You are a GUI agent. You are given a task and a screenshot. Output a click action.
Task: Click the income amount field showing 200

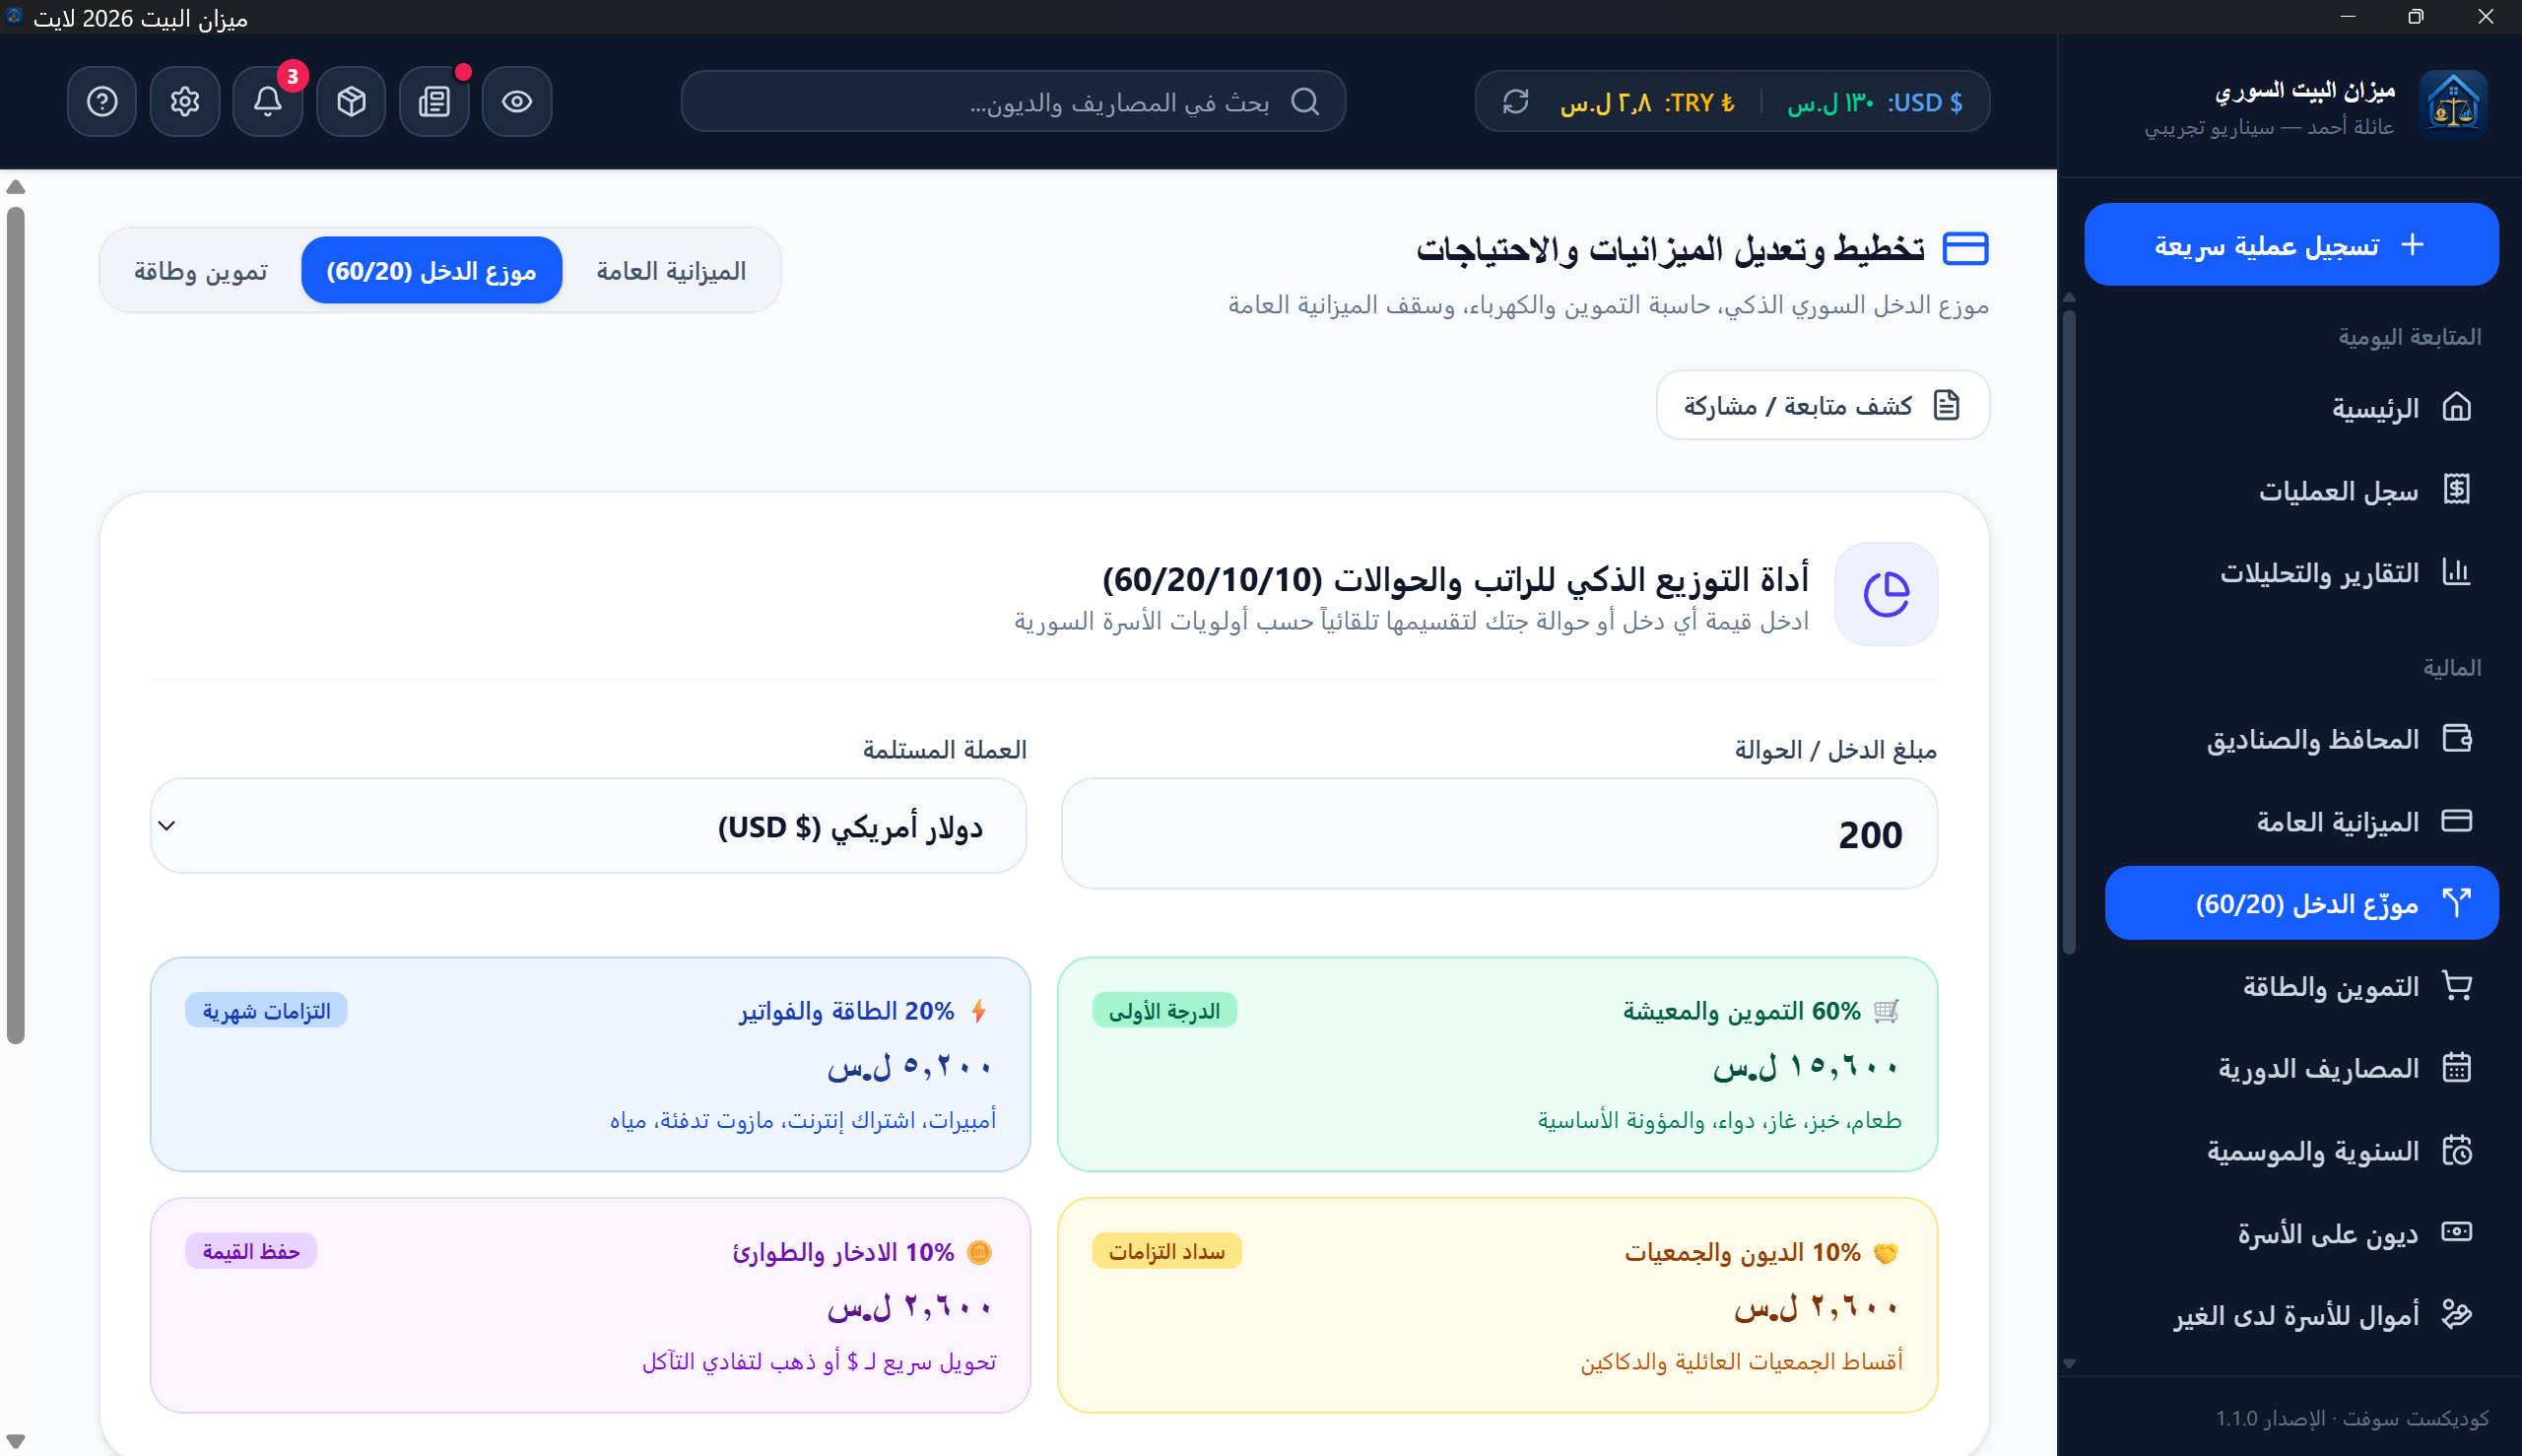[1499, 833]
